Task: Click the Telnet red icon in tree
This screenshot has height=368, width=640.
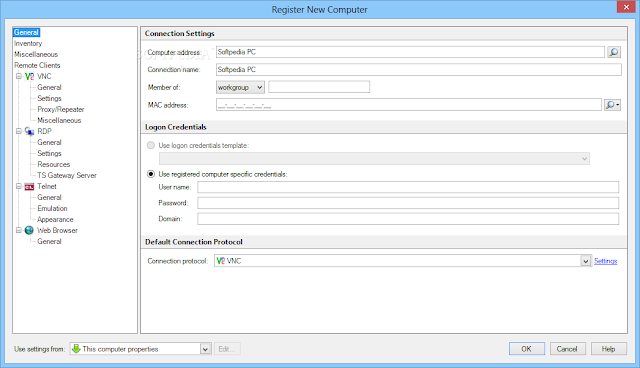Action: click(x=29, y=187)
